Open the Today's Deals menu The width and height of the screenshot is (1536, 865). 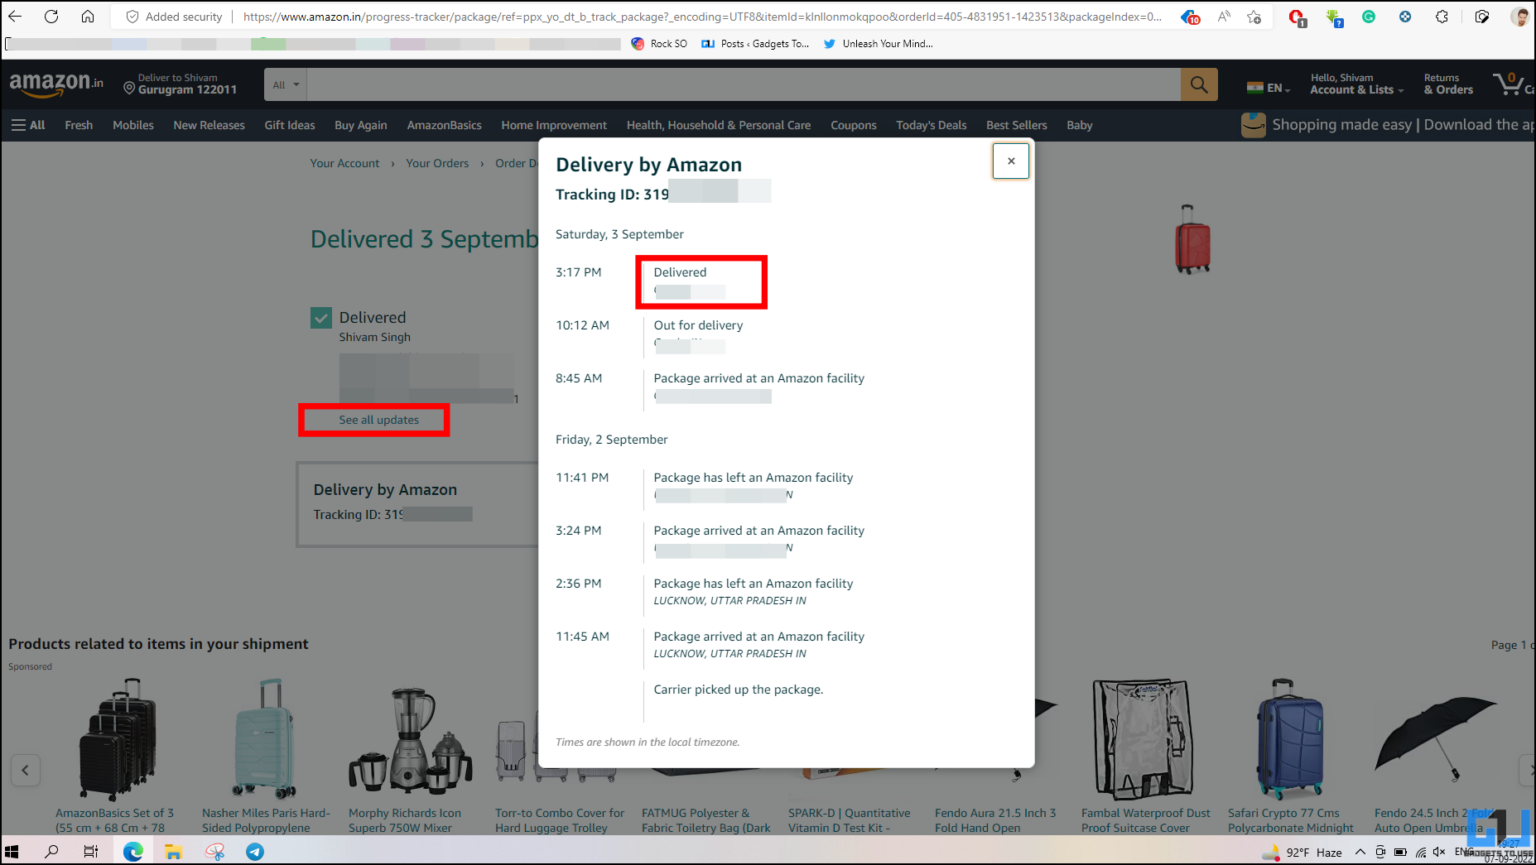(931, 125)
